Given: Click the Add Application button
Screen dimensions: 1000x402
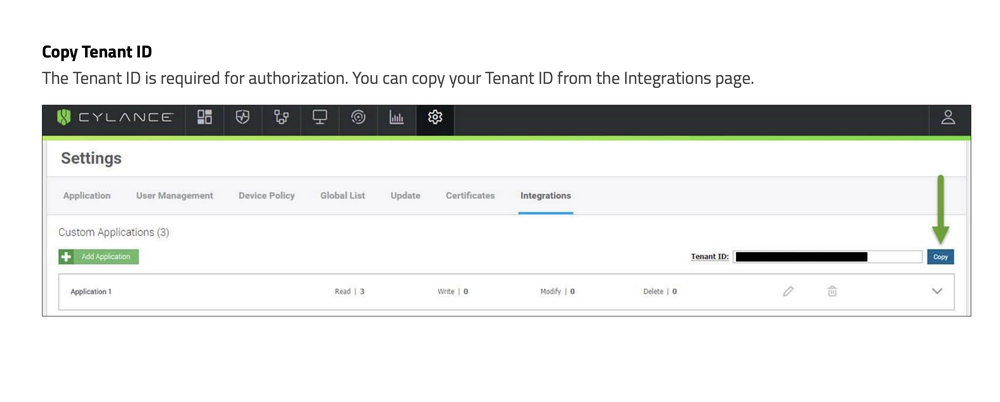Looking at the screenshot, I should pos(99,257).
